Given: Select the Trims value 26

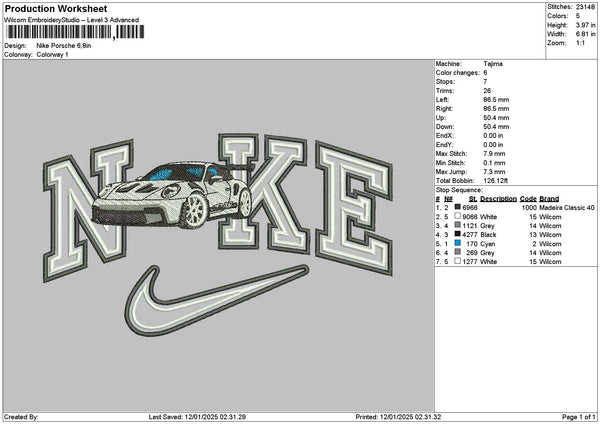Looking at the screenshot, I should (487, 91).
